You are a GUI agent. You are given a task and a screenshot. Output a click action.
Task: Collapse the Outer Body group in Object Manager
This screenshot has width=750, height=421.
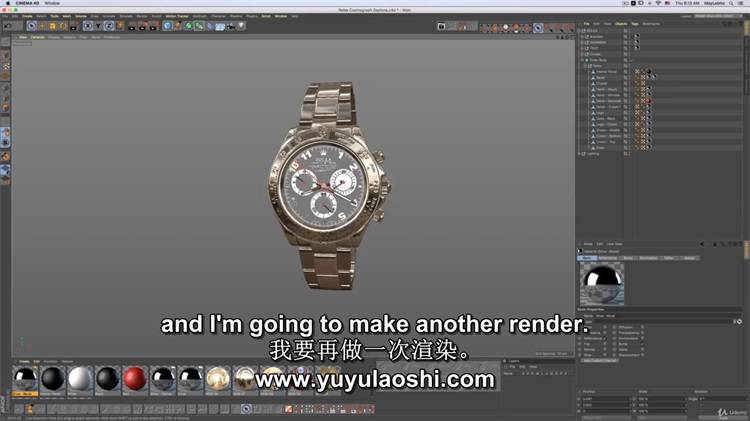(x=582, y=60)
